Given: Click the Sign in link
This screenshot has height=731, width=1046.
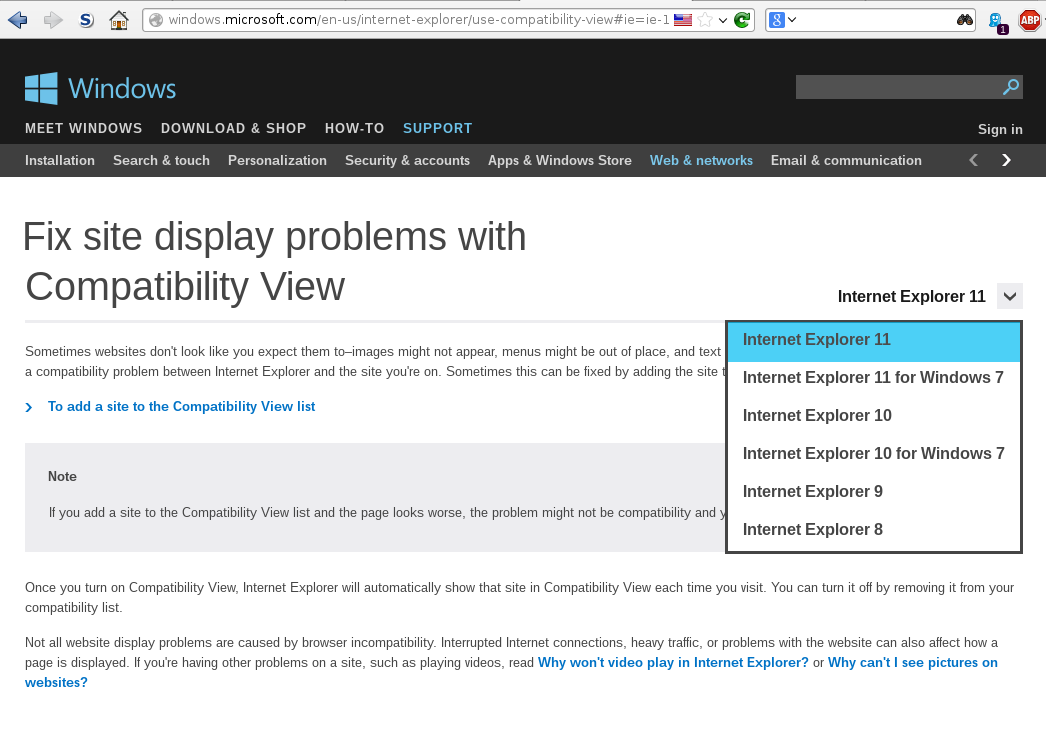Looking at the screenshot, I should [1000, 129].
